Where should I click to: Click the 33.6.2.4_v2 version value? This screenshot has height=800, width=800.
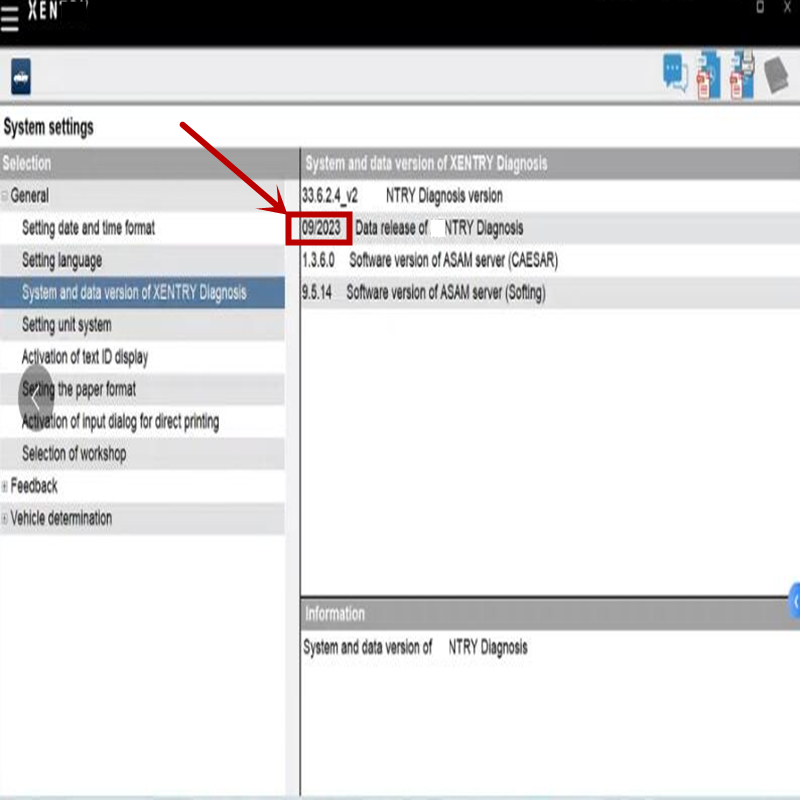coord(330,195)
